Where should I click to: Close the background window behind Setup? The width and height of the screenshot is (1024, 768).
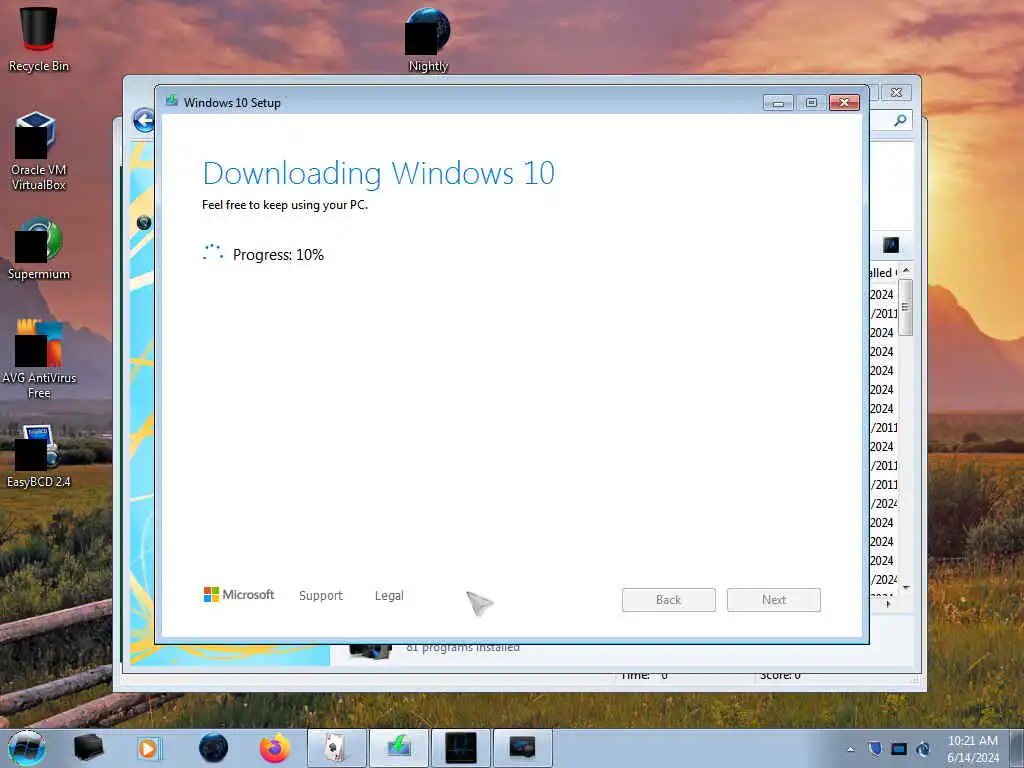coord(897,93)
